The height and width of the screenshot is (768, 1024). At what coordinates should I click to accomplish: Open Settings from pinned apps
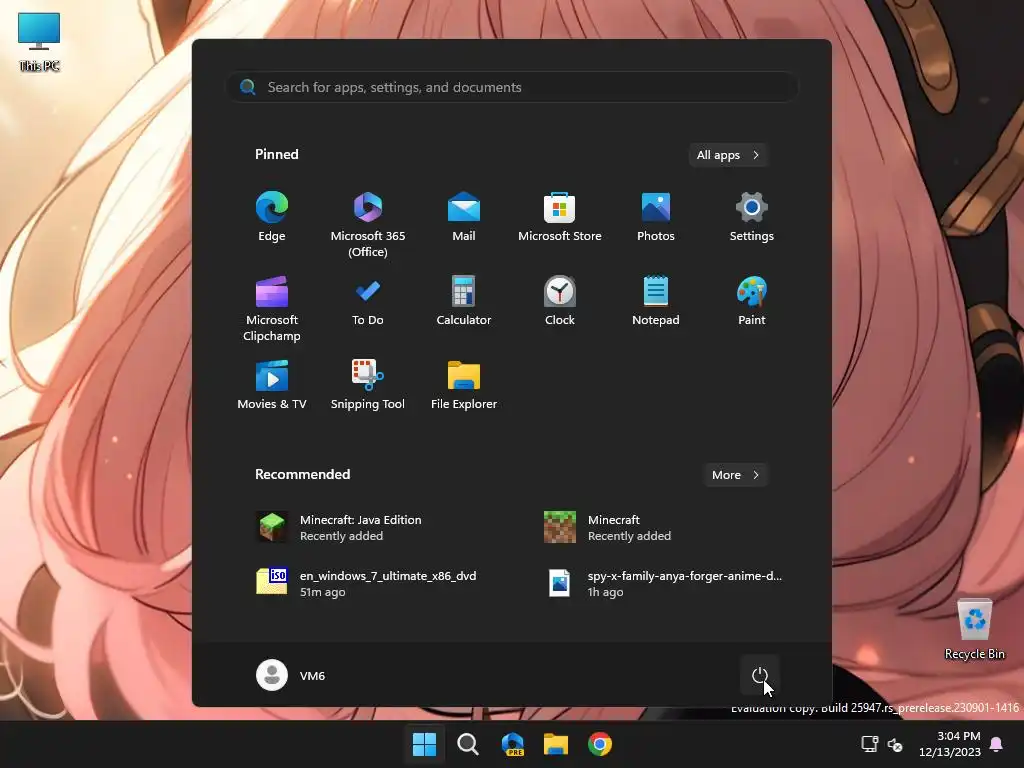[752, 217]
